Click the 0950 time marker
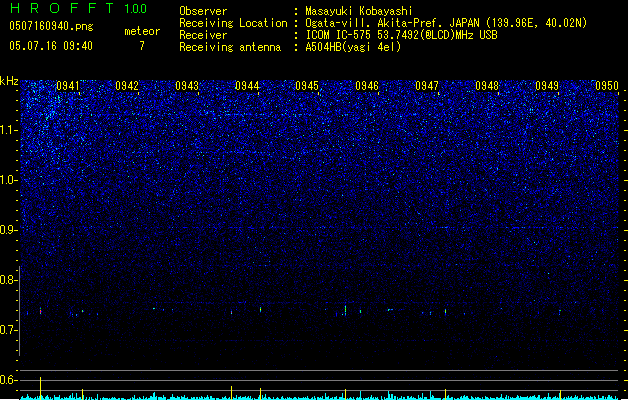629x400 pixels. [607, 86]
